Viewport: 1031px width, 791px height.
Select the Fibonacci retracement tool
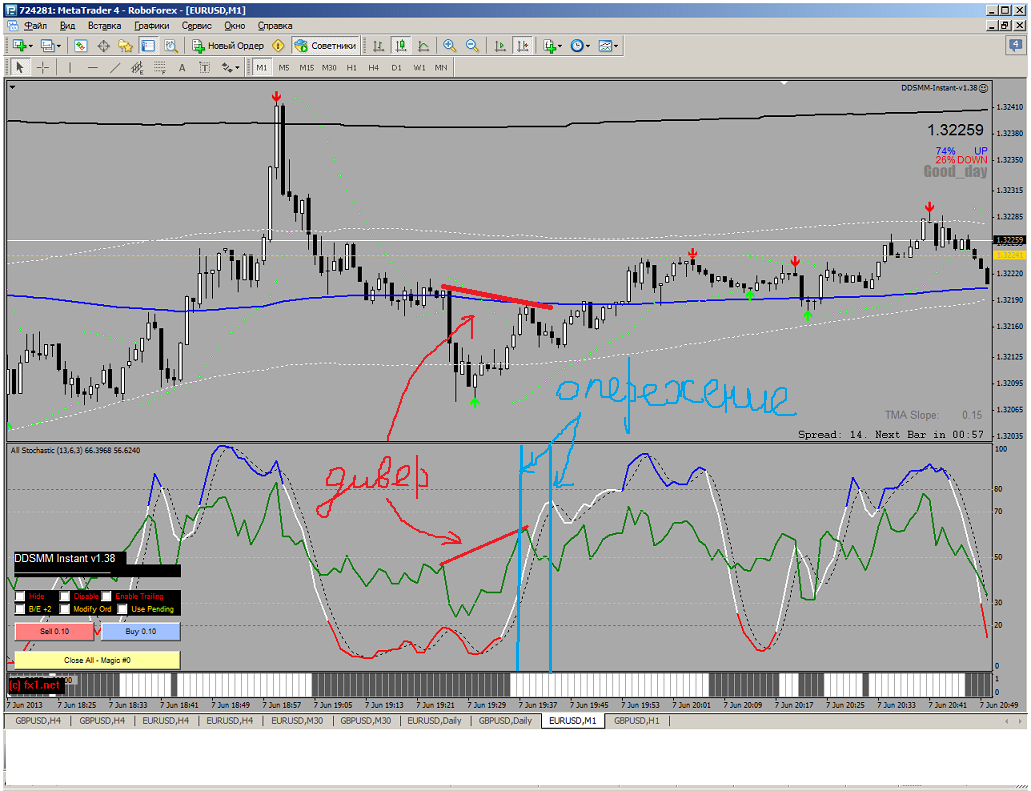[x=159, y=67]
